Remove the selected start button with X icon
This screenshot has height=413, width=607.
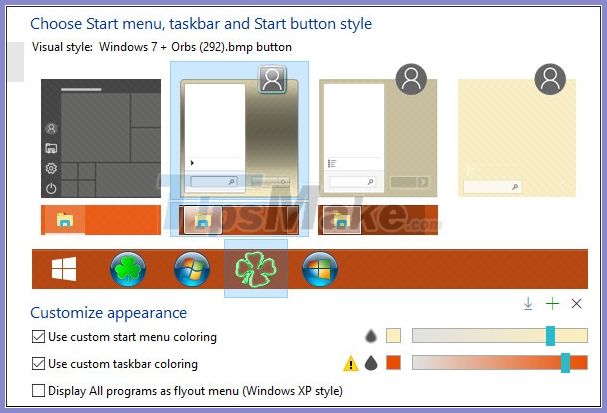[x=576, y=304]
